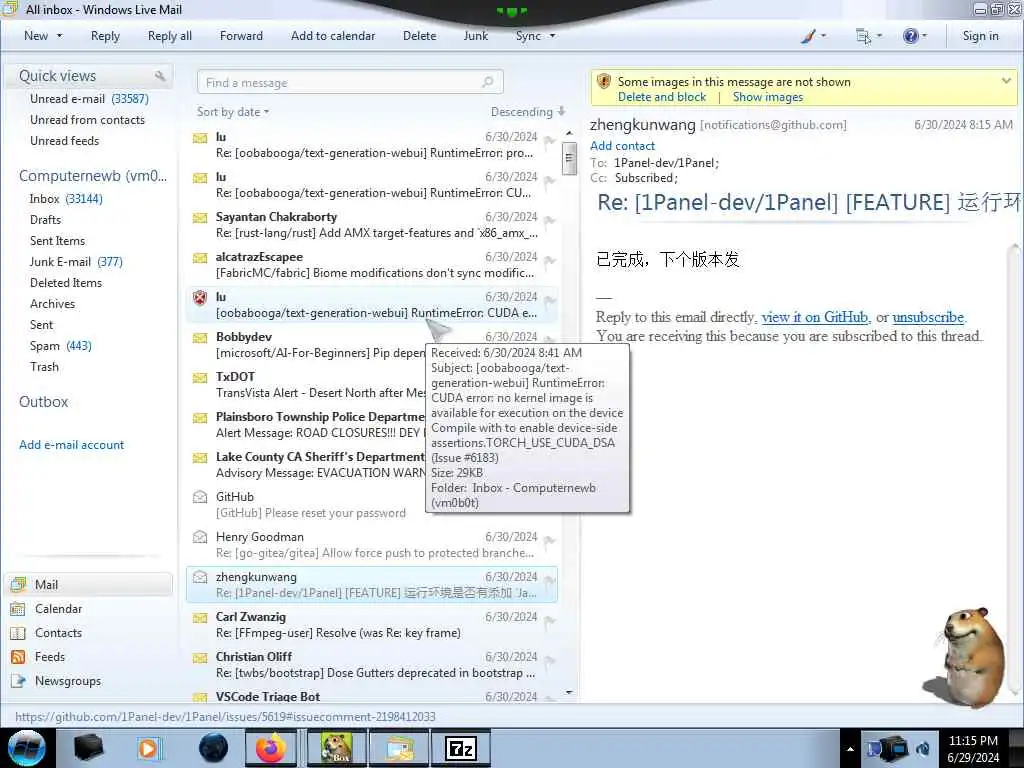The image size is (1024, 768).
Task: Switch to Mail view
Action: click(x=89, y=584)
